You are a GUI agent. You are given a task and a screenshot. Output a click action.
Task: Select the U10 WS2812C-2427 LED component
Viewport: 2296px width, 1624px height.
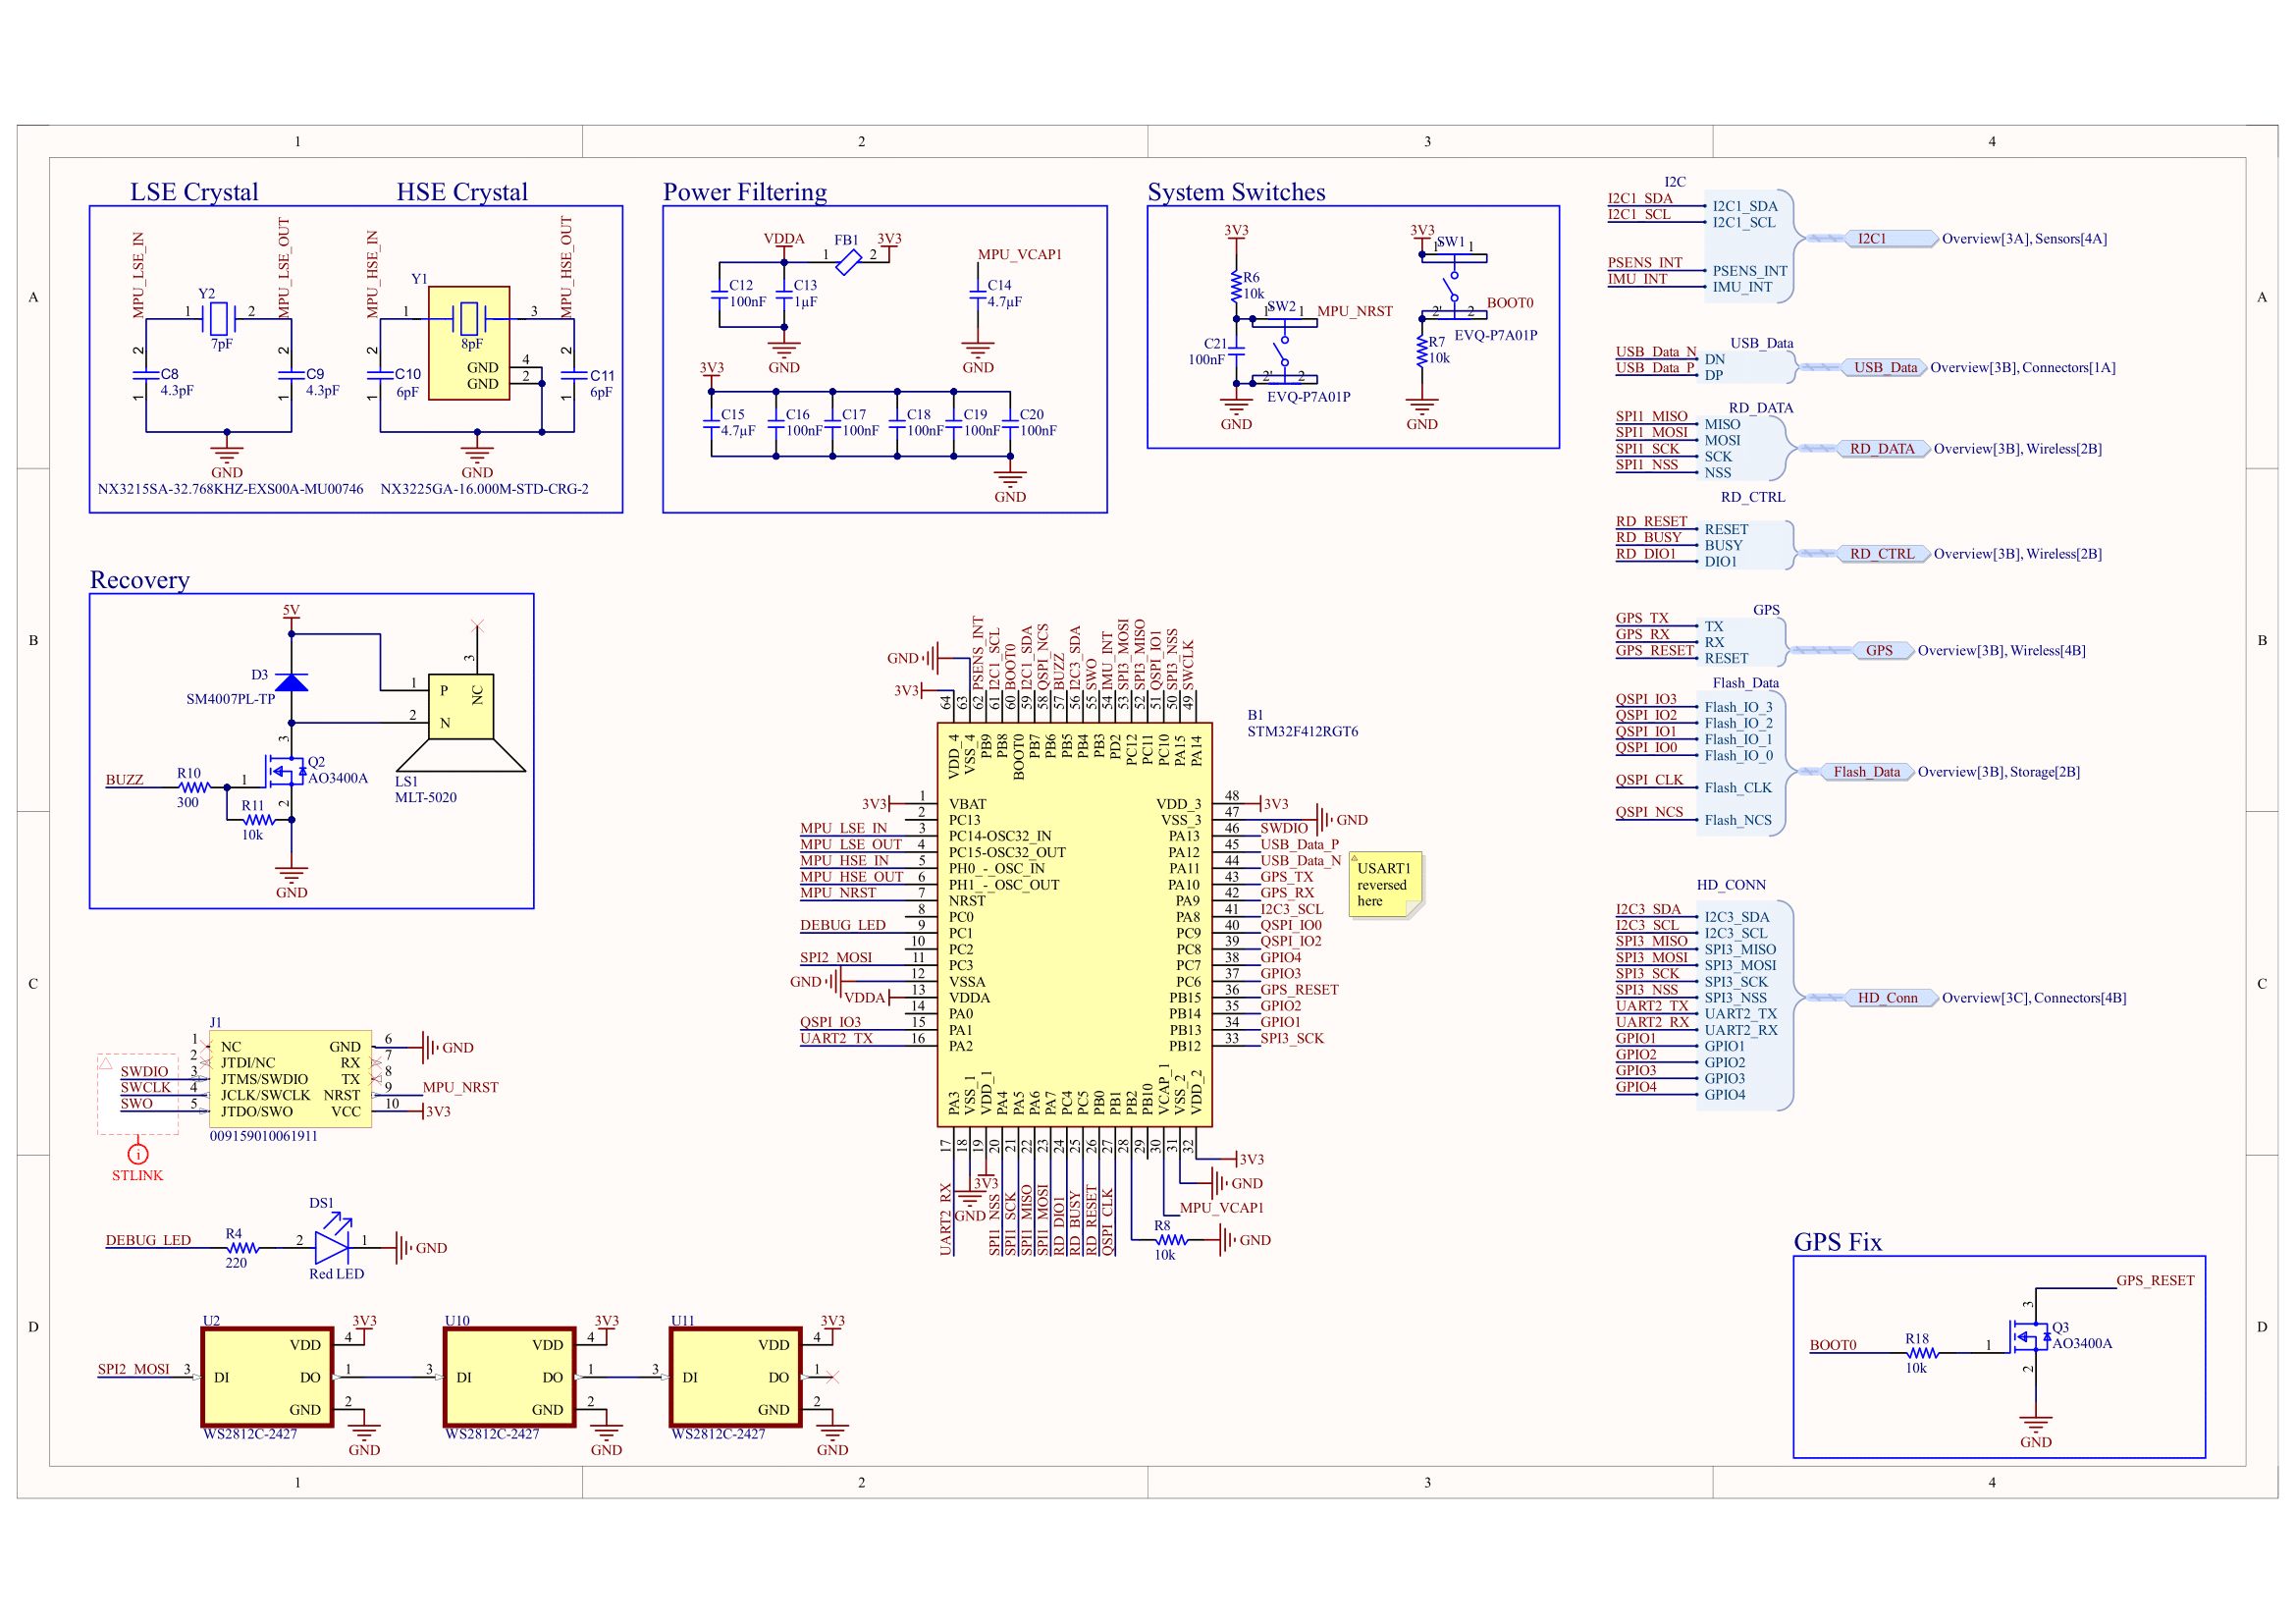510,1377
